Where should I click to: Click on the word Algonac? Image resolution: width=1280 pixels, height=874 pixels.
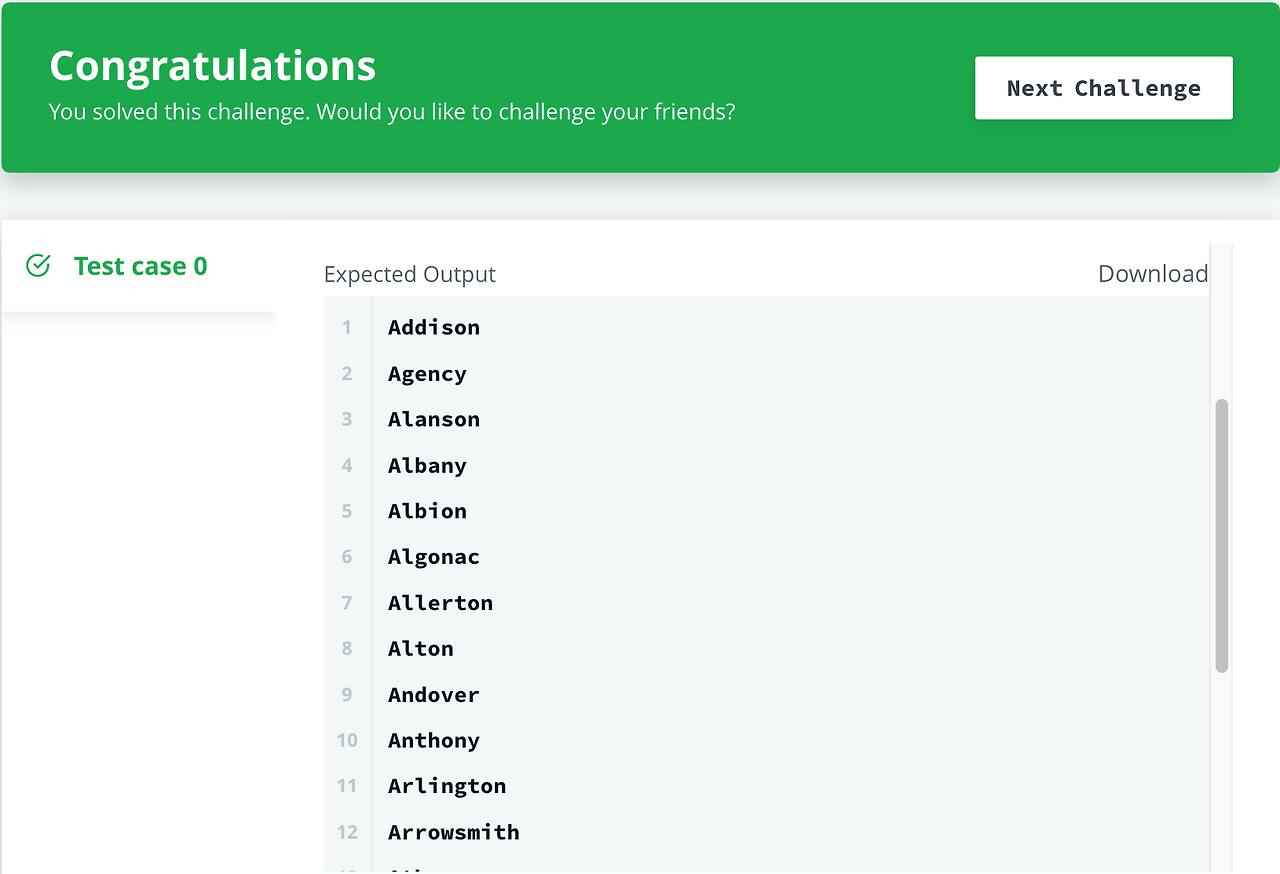pos(433,557)
